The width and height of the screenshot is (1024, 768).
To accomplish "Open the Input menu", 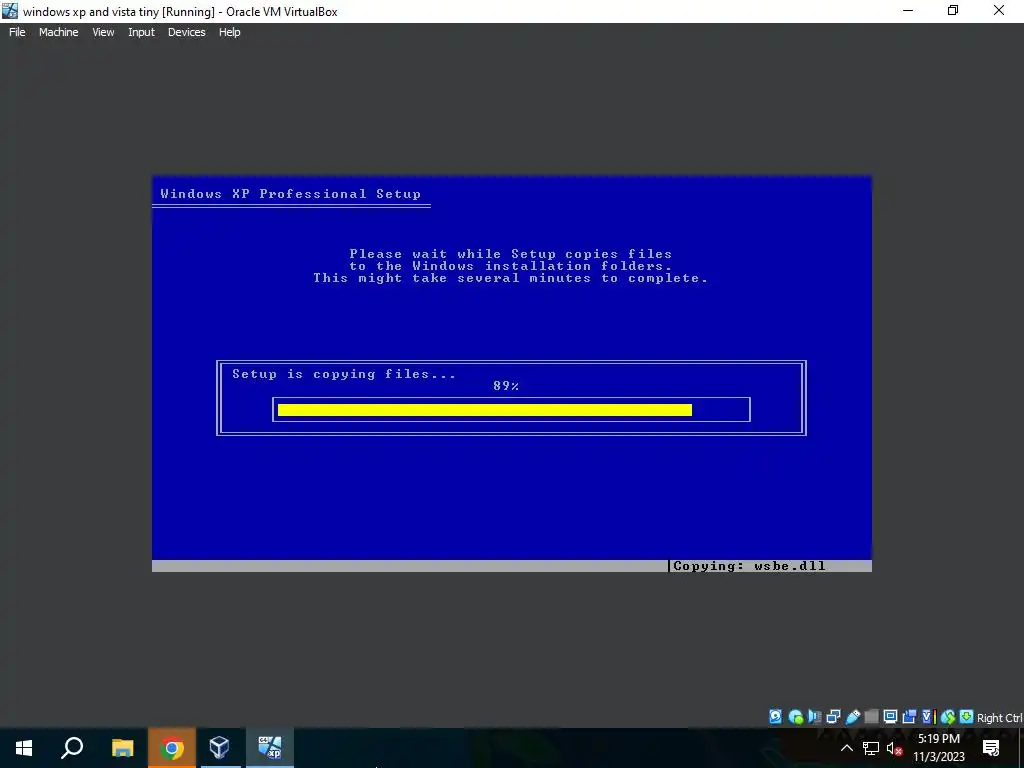I will point(141,32).
